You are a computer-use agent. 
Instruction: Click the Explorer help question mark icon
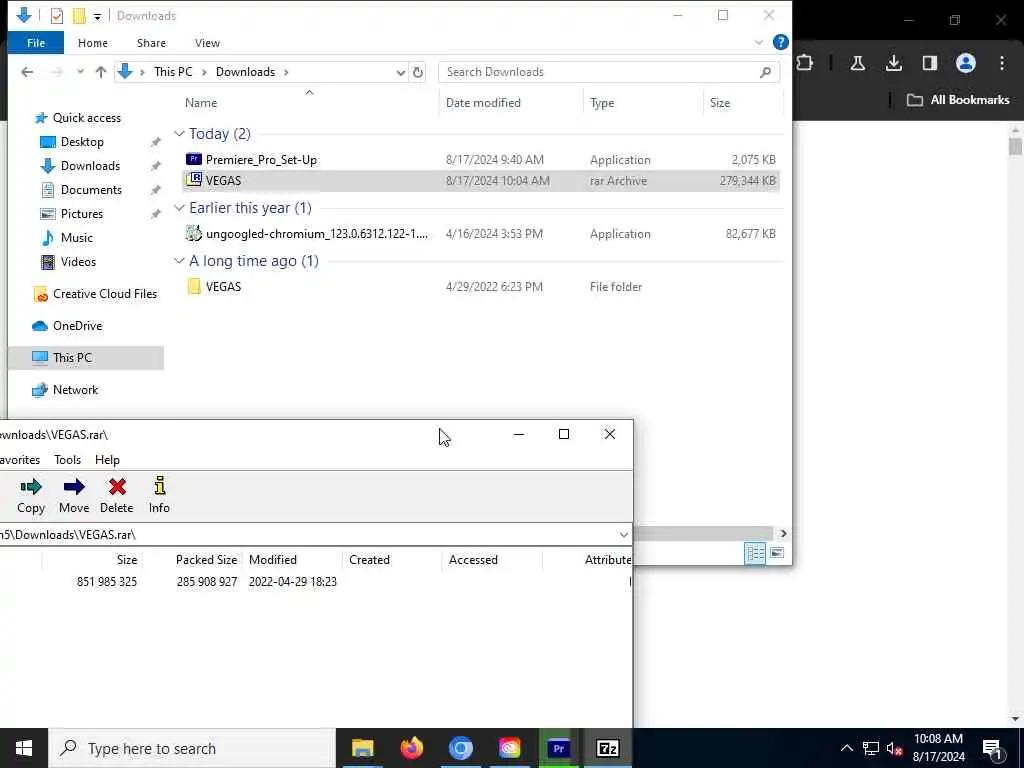[780, 42]
